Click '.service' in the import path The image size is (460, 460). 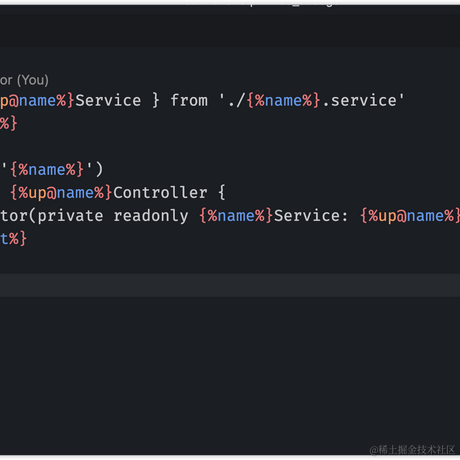point(360,100)
